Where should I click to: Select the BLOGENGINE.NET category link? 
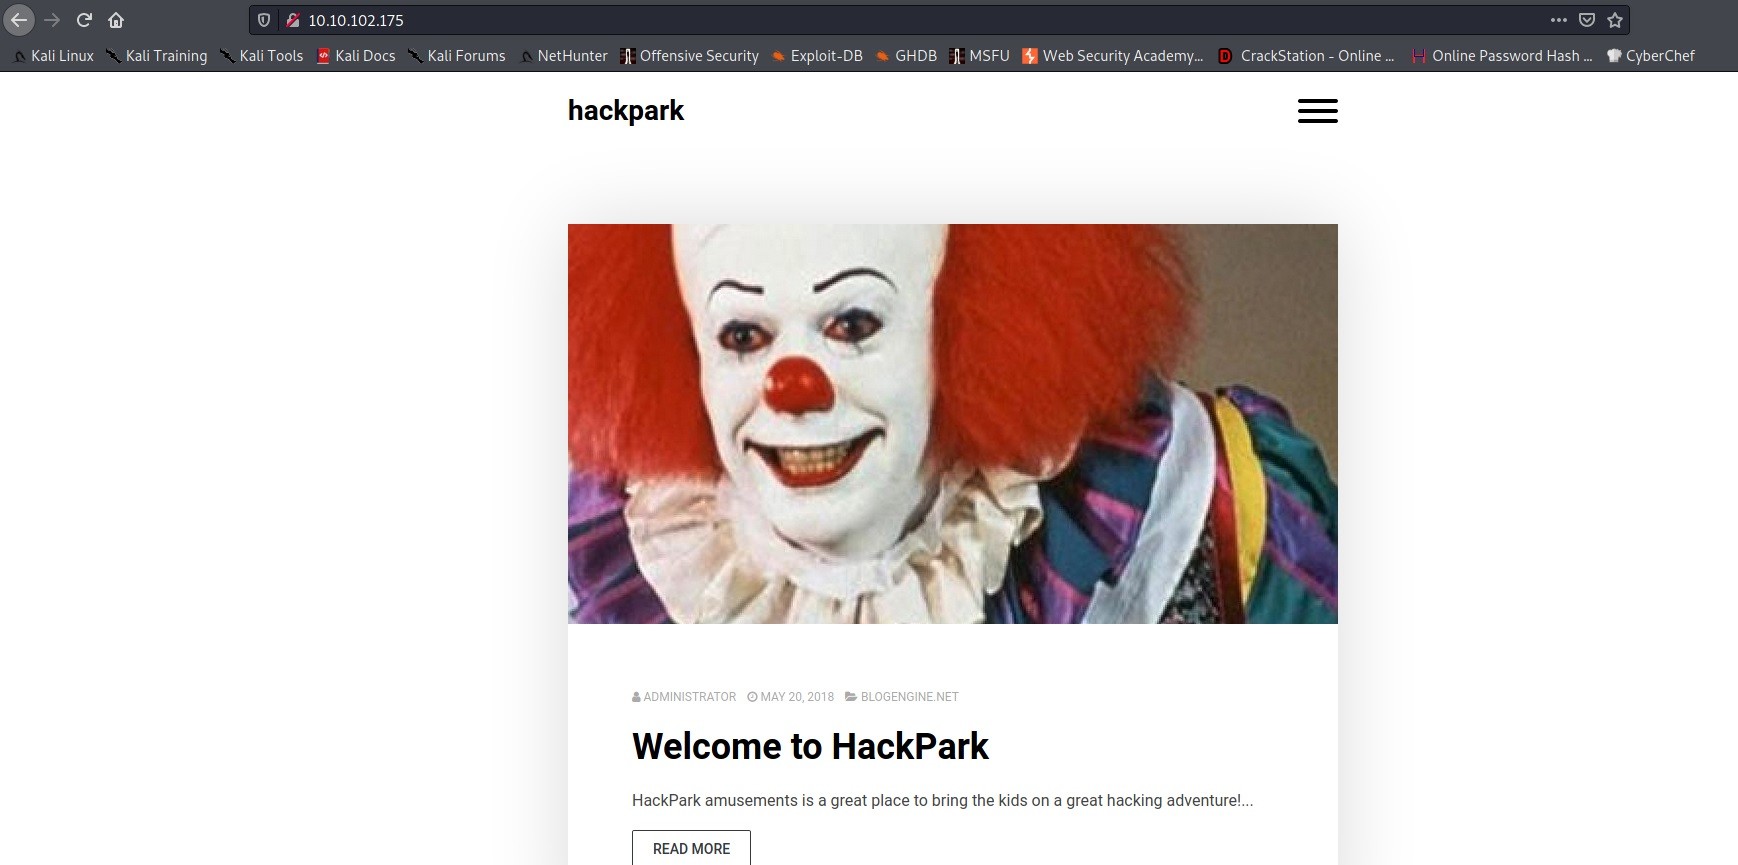tap(909, 697)
